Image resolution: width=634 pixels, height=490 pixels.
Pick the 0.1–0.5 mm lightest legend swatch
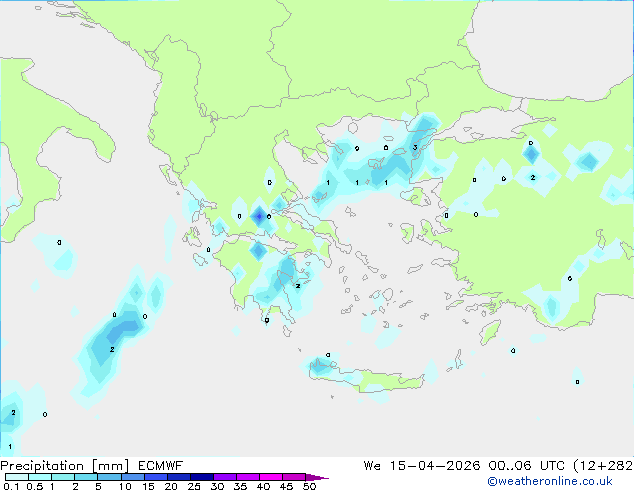[x=17, y=477]
